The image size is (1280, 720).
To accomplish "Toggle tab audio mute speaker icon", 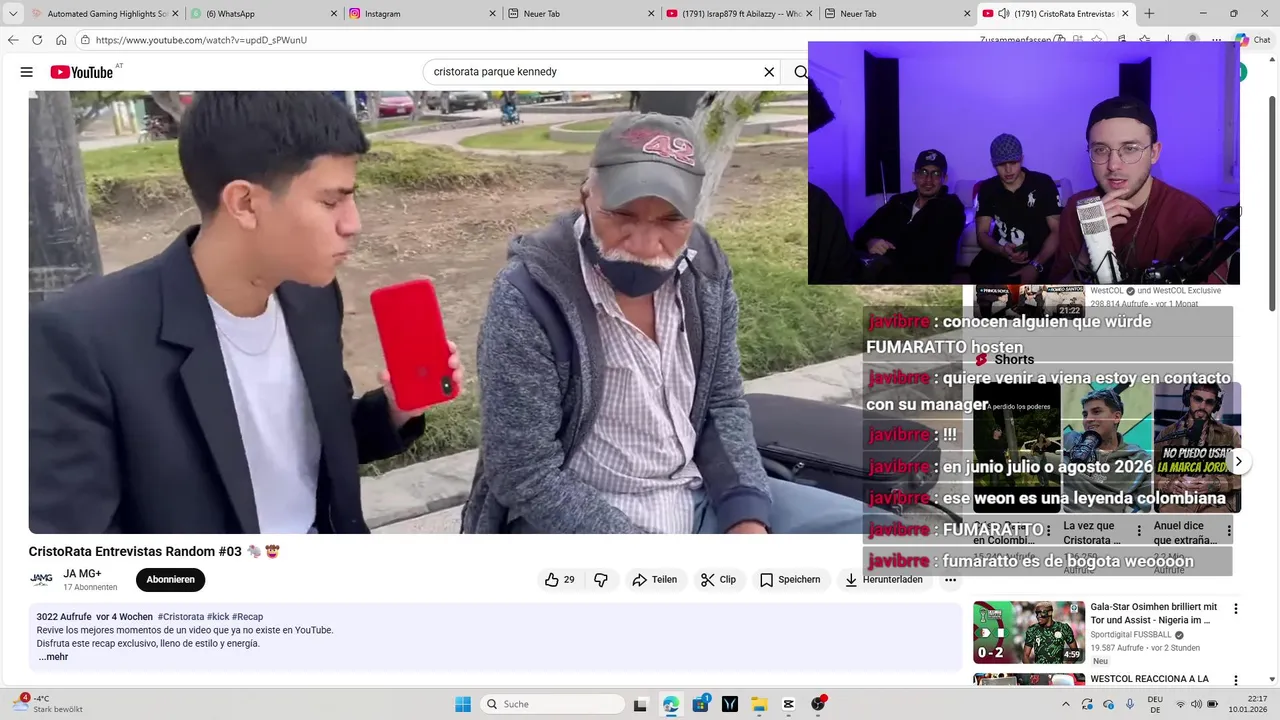I will (x=1003, y=14).
